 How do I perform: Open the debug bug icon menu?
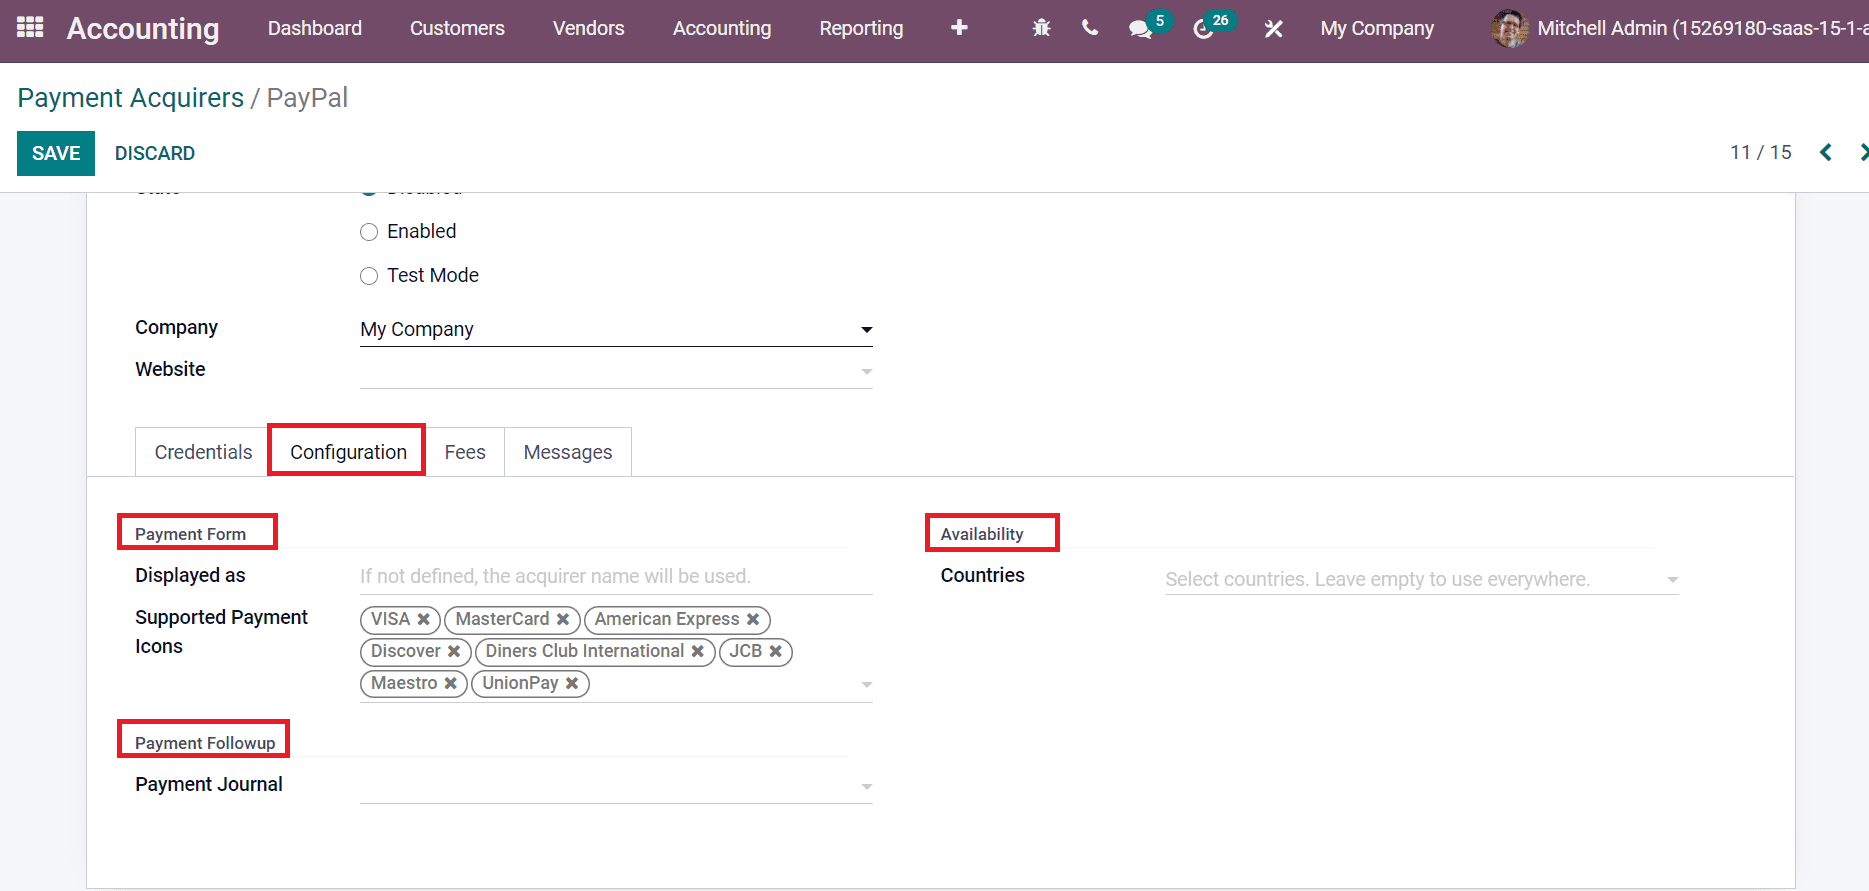tap(1041, 28)
